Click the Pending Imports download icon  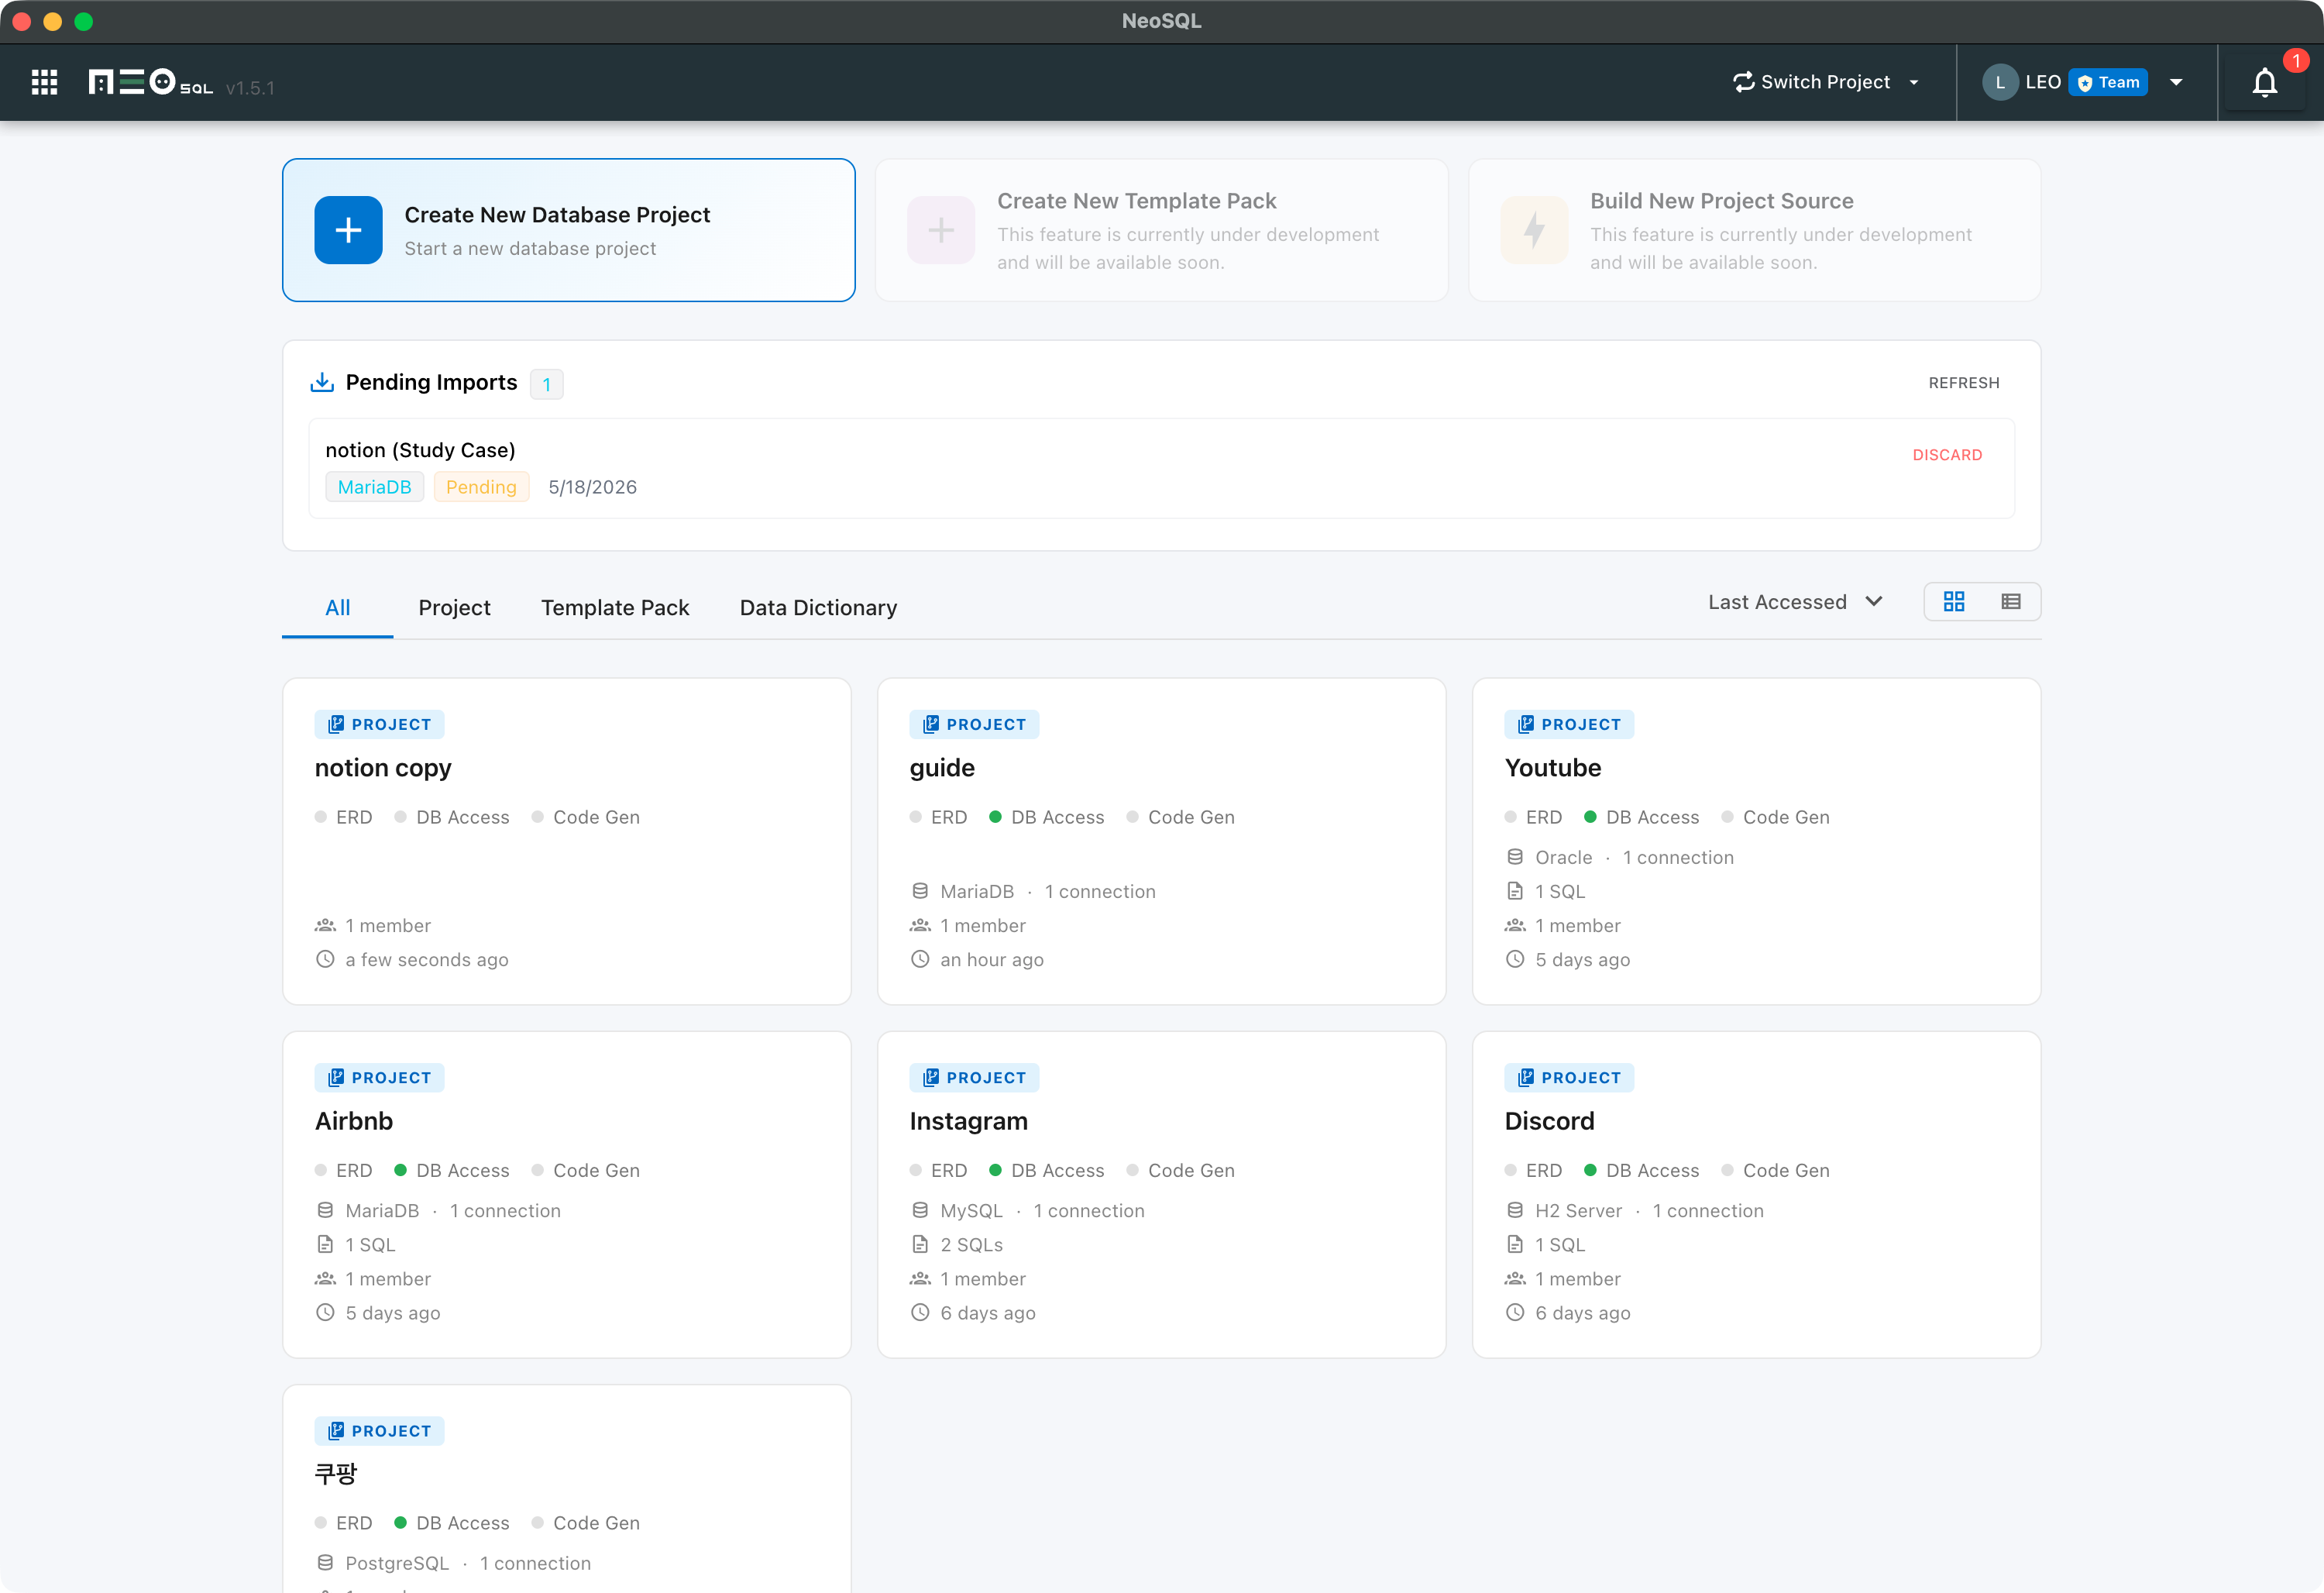322,382
